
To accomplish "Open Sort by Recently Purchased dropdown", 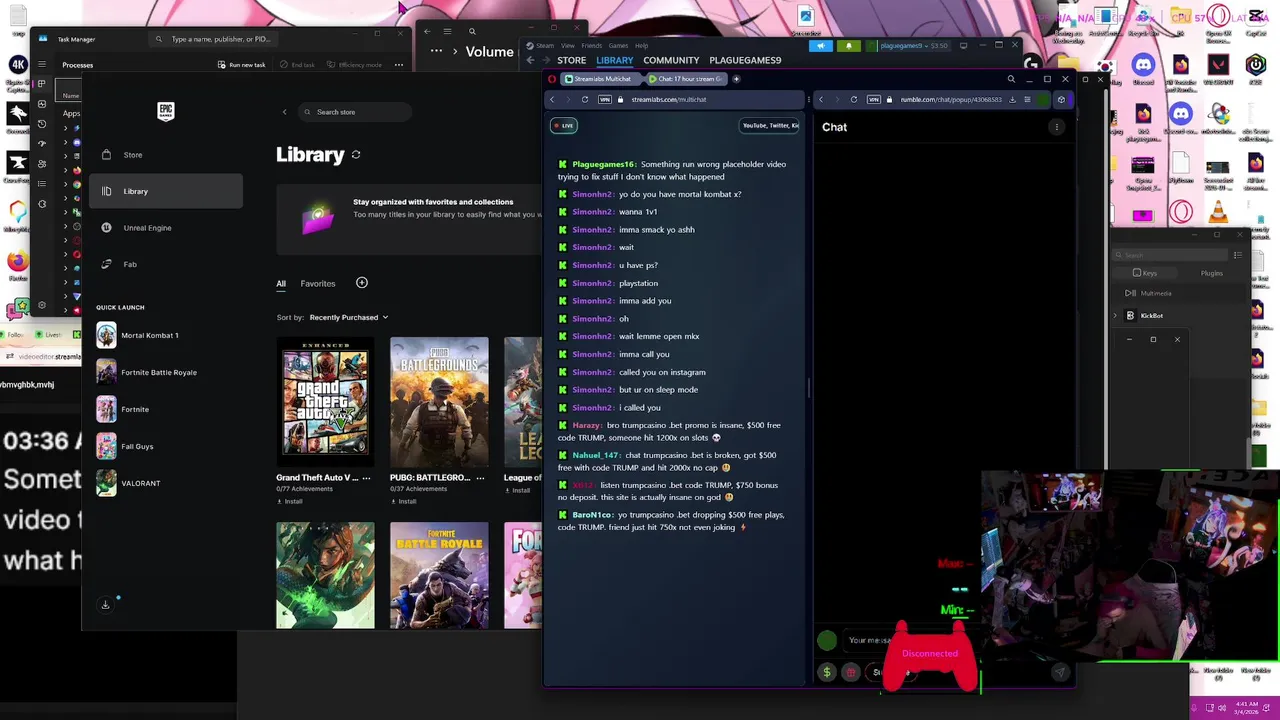I will (348, 317).
